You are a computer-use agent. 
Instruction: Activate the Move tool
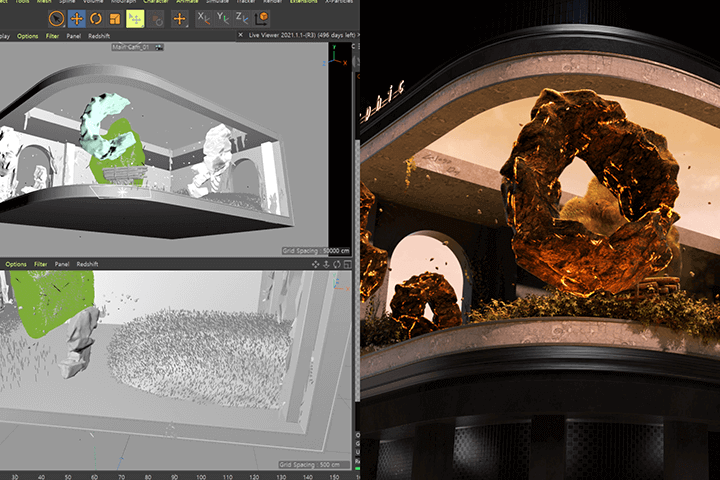[76, 18]
